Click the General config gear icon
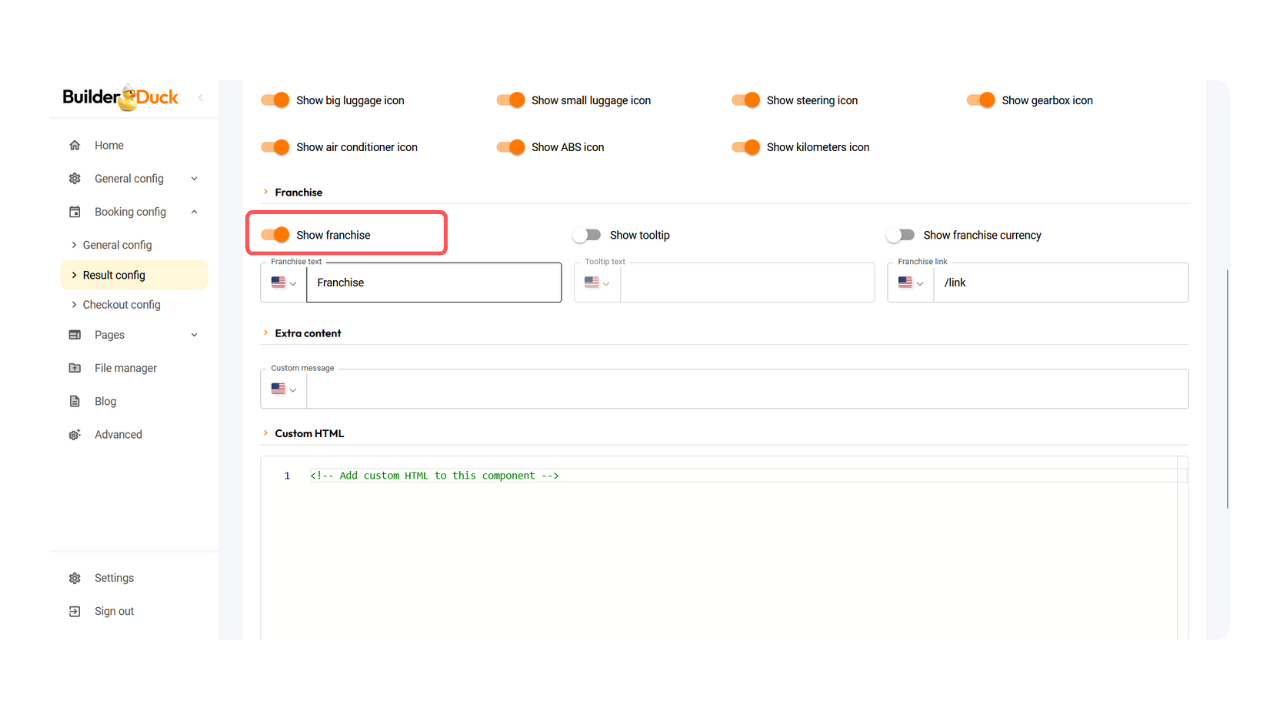Viewport: 1280px width, 720px height. point(75,179)
